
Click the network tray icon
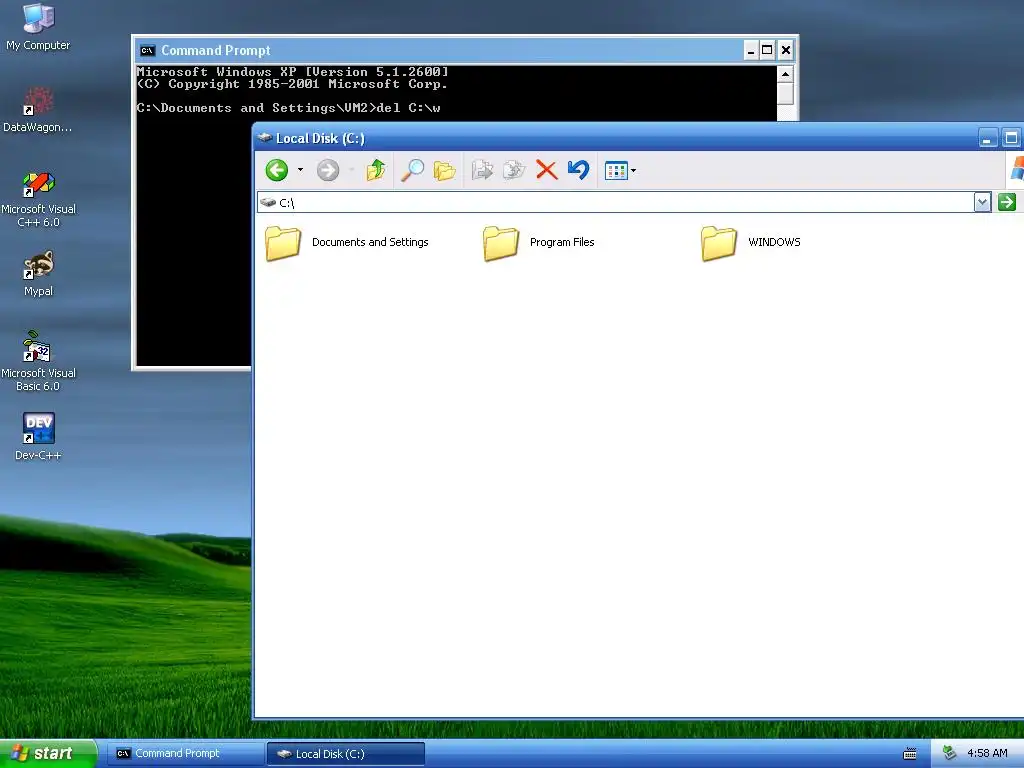[950, 753]
